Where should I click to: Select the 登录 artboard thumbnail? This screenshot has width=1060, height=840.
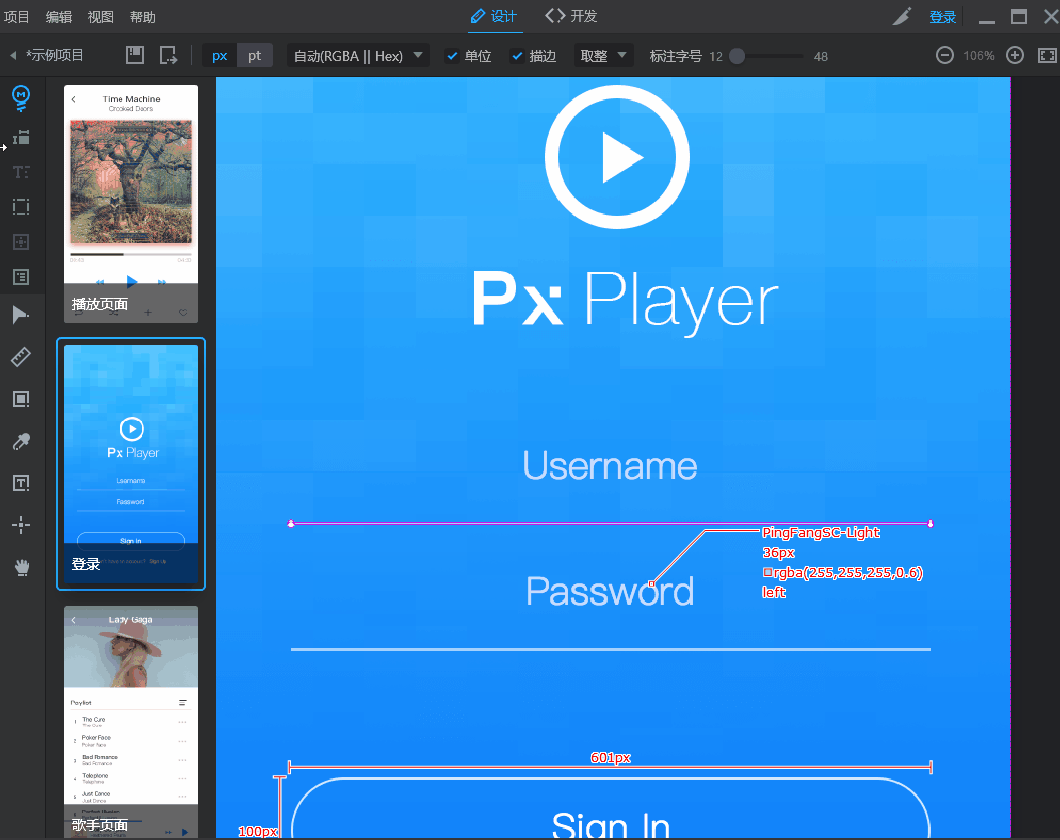(x=131, y=464)
